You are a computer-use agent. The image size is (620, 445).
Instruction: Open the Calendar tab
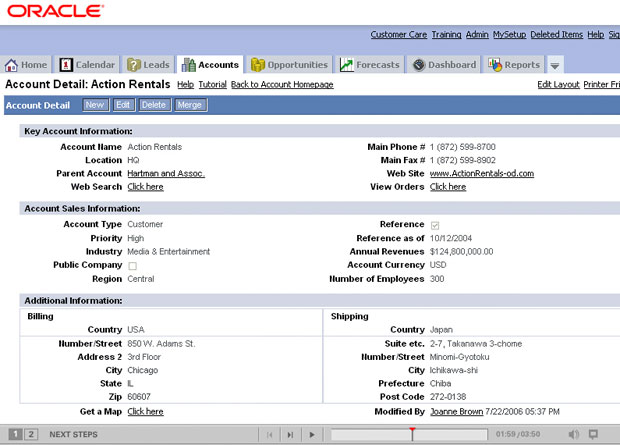(87, 65)
